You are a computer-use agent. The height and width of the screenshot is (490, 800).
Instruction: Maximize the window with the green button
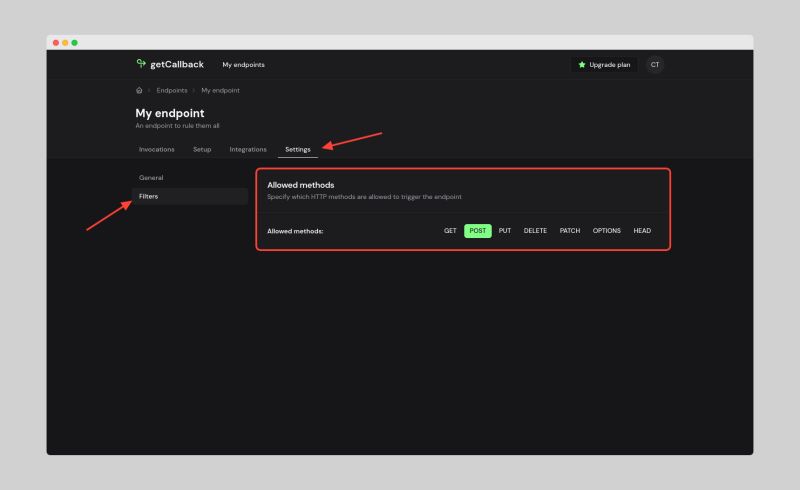[x=74, y=43]
